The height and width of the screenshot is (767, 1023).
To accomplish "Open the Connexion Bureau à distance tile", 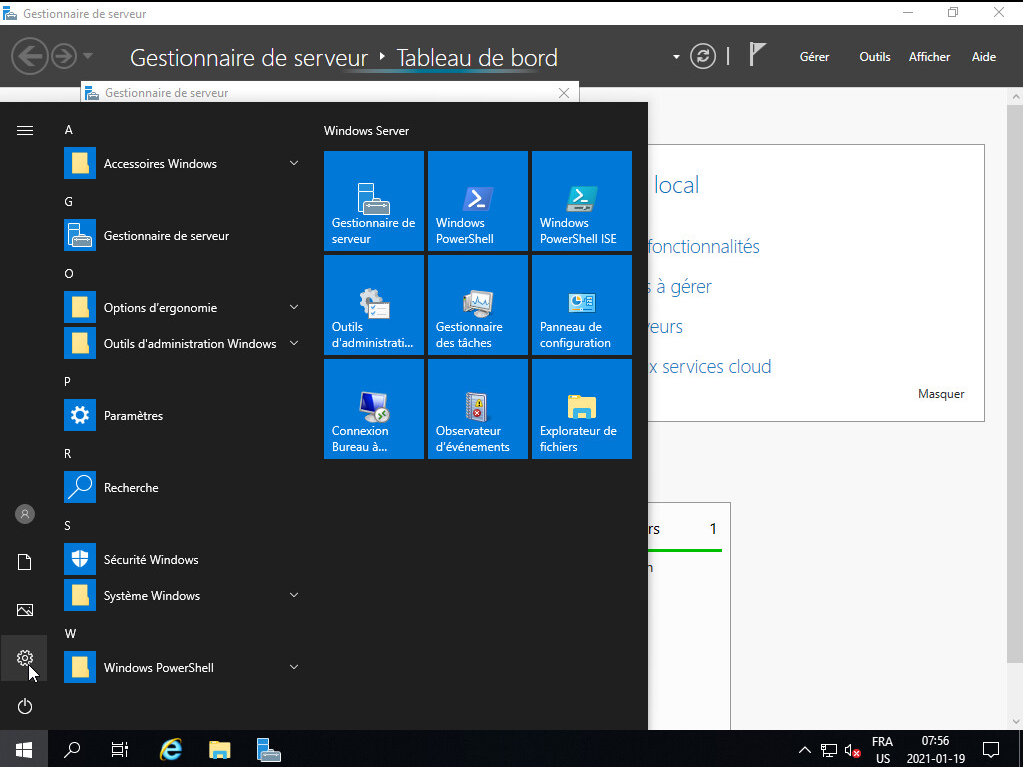I will pyautogui.click(x=373, y=409).
